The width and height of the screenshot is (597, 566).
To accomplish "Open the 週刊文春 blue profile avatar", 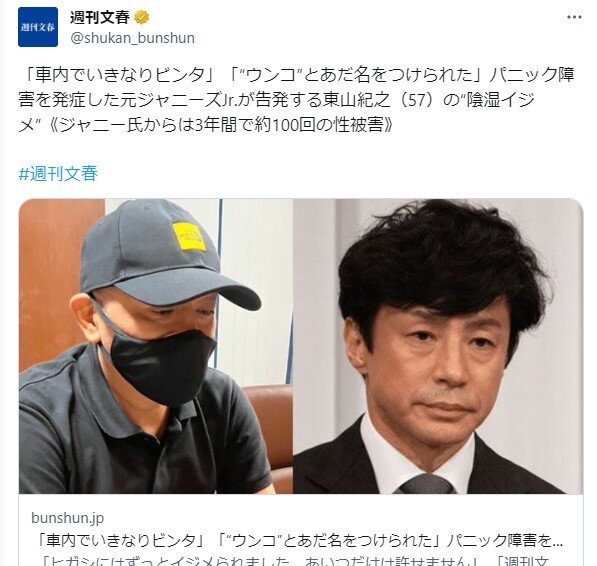I will (x=38, y=27).
